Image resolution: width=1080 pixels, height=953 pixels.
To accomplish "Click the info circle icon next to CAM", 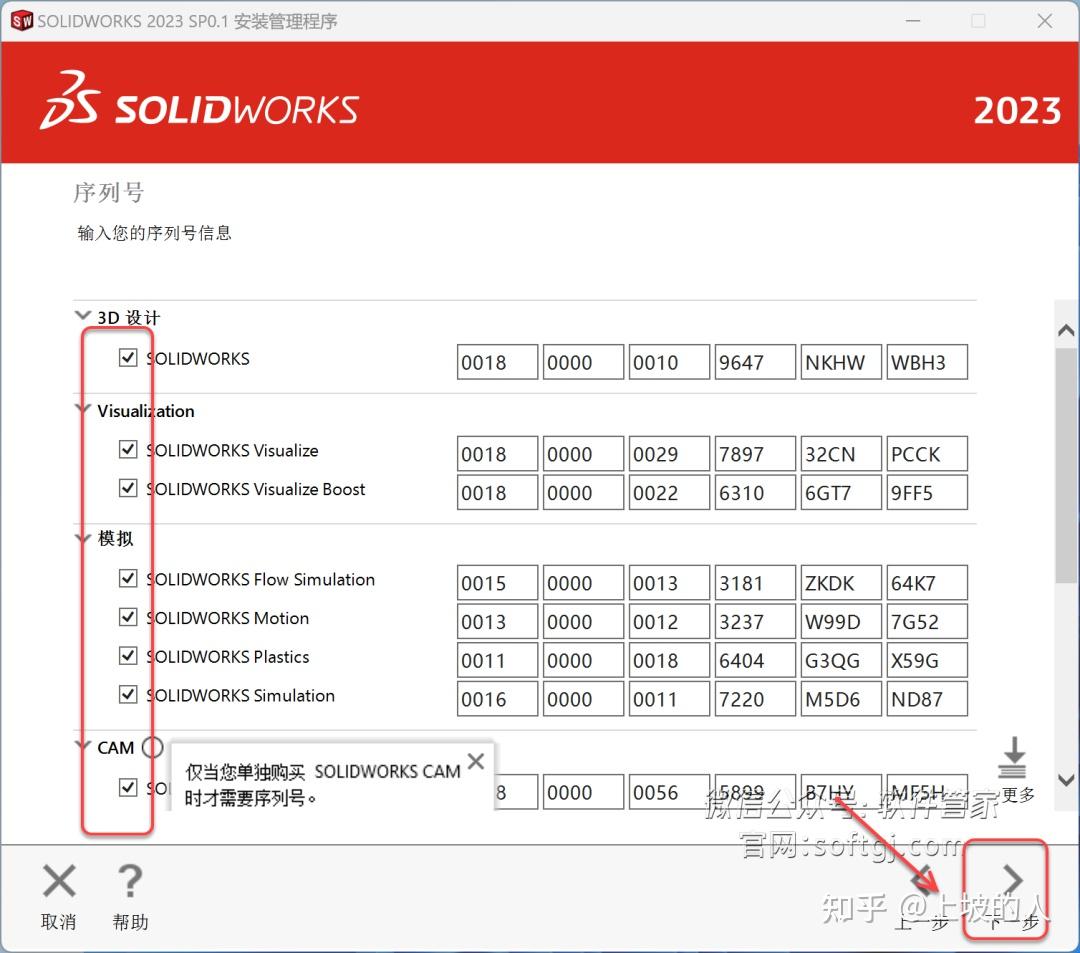I will tap(153, 747).
